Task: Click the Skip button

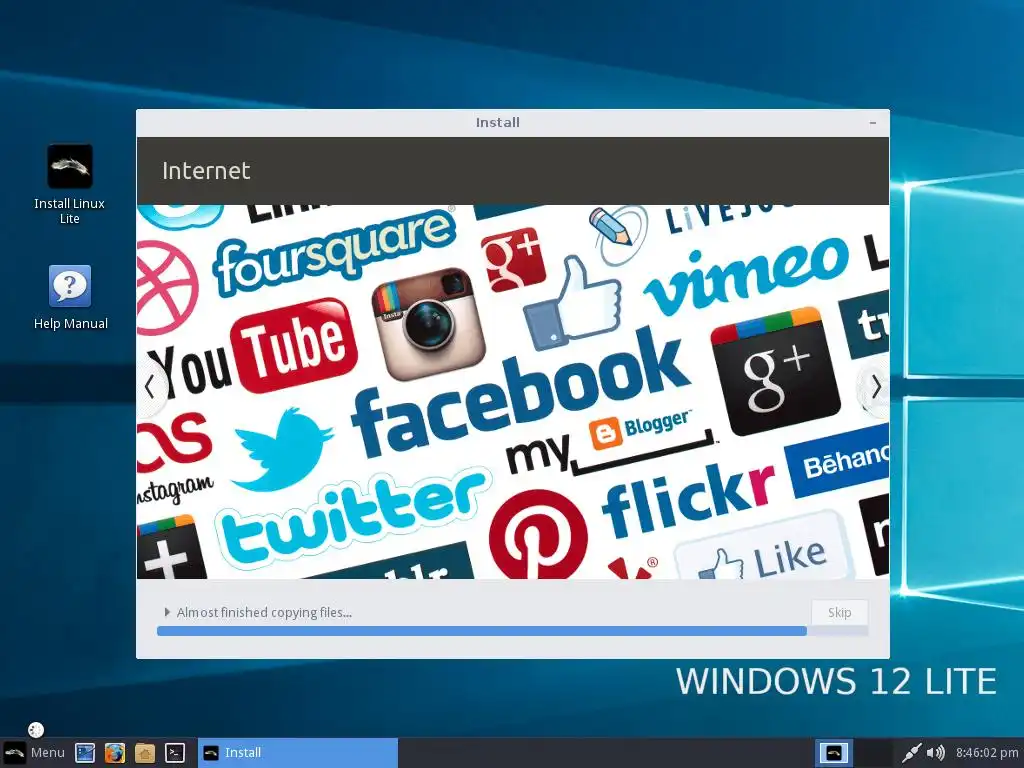Action: coord(839,613)
